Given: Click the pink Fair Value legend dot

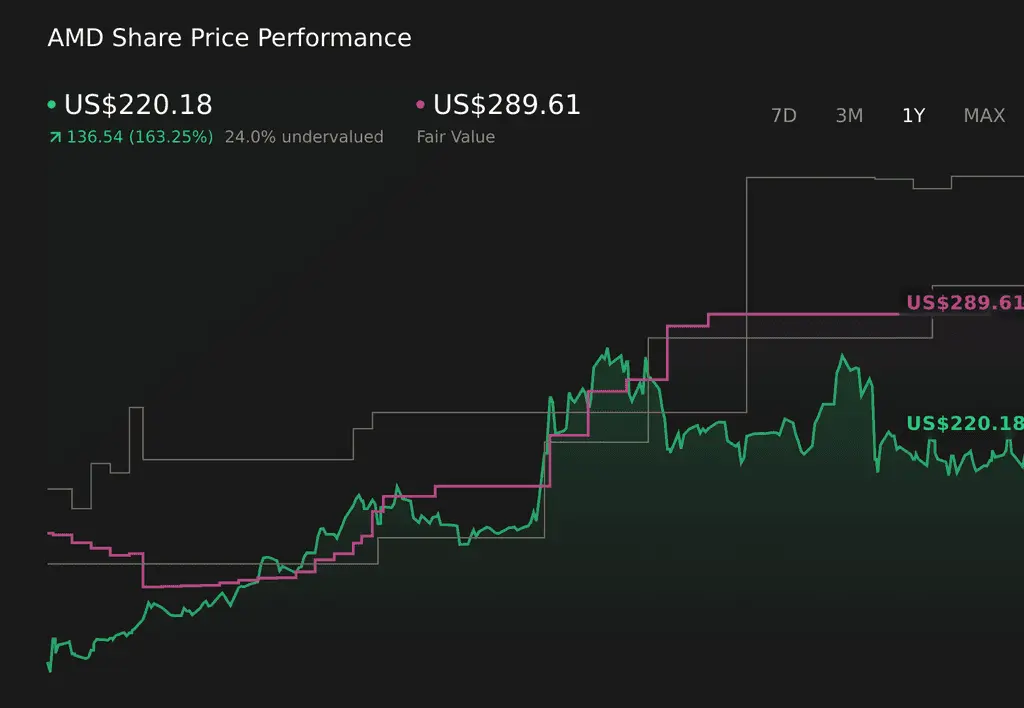Looking at the screenshot, I should pyautogui.click(x=421, y=104).
